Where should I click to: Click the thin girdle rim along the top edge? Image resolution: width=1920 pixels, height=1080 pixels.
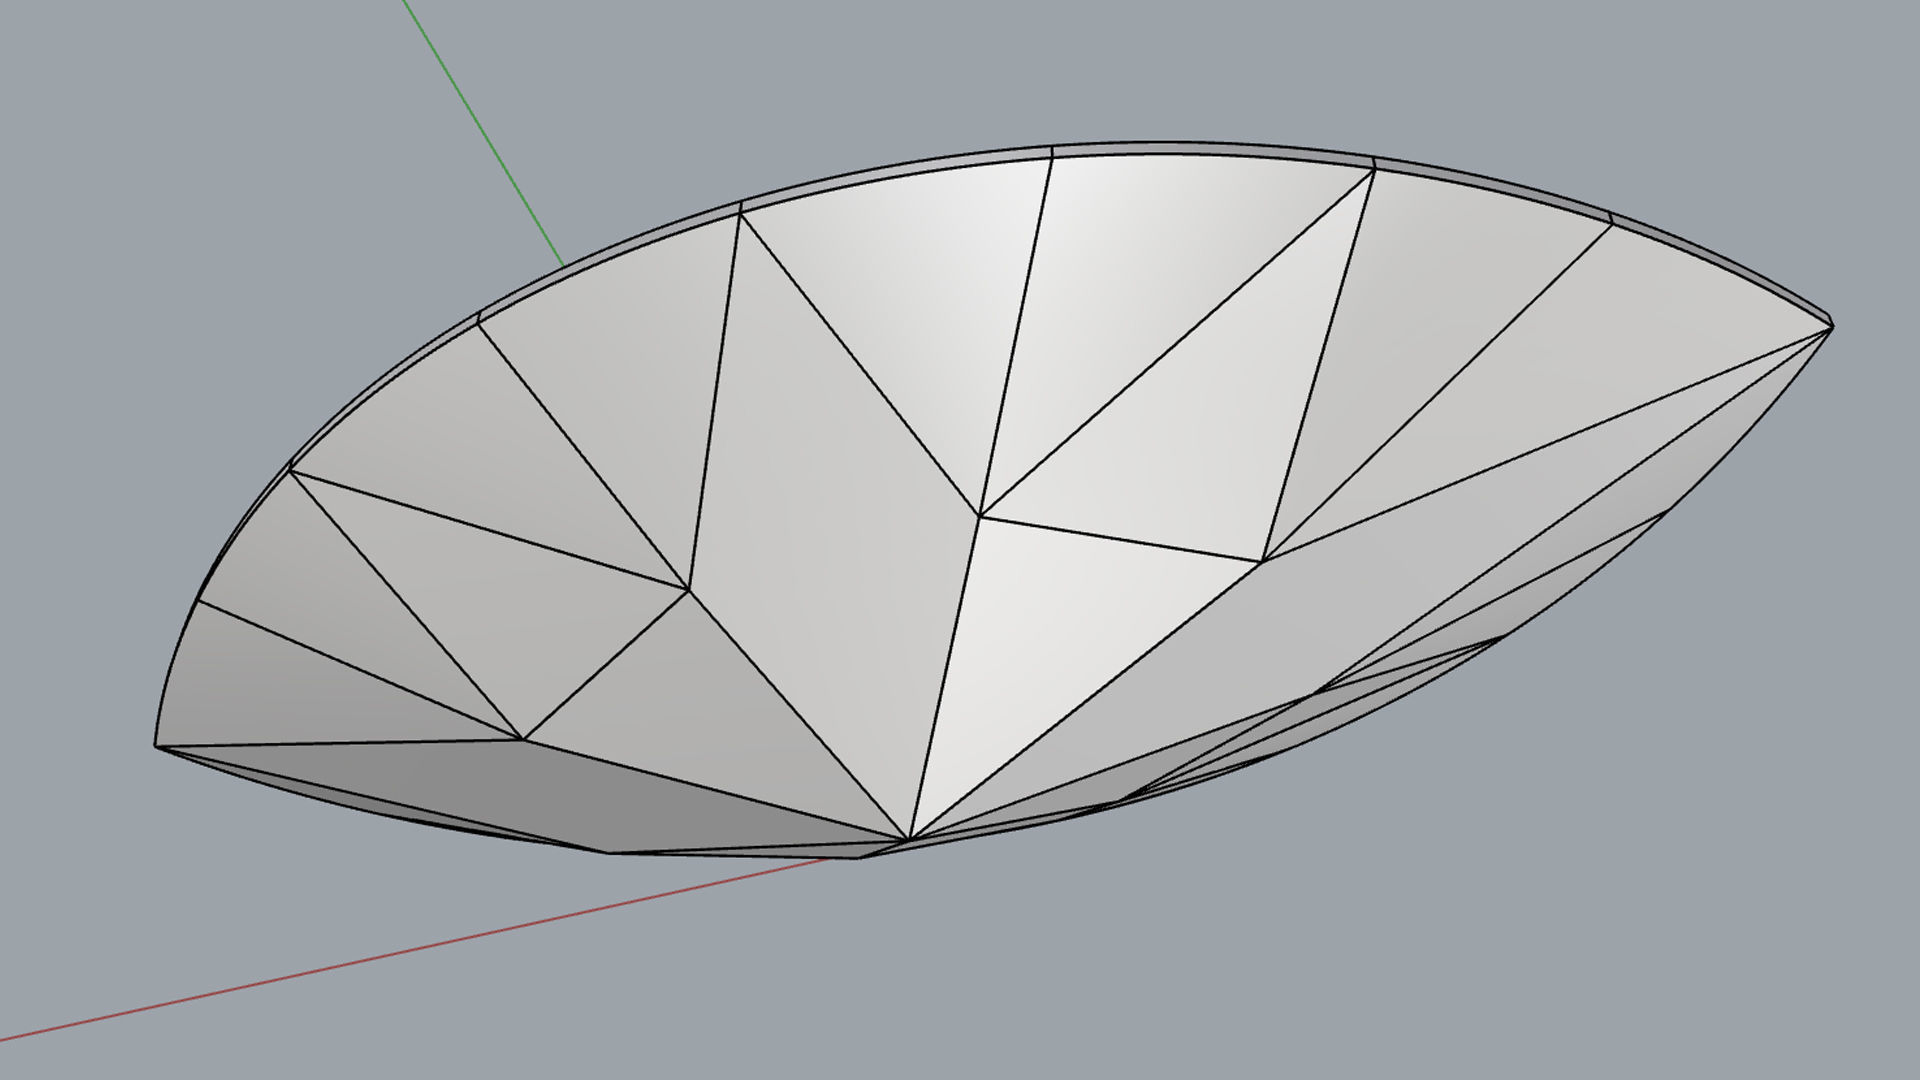tap(1200, 150)
